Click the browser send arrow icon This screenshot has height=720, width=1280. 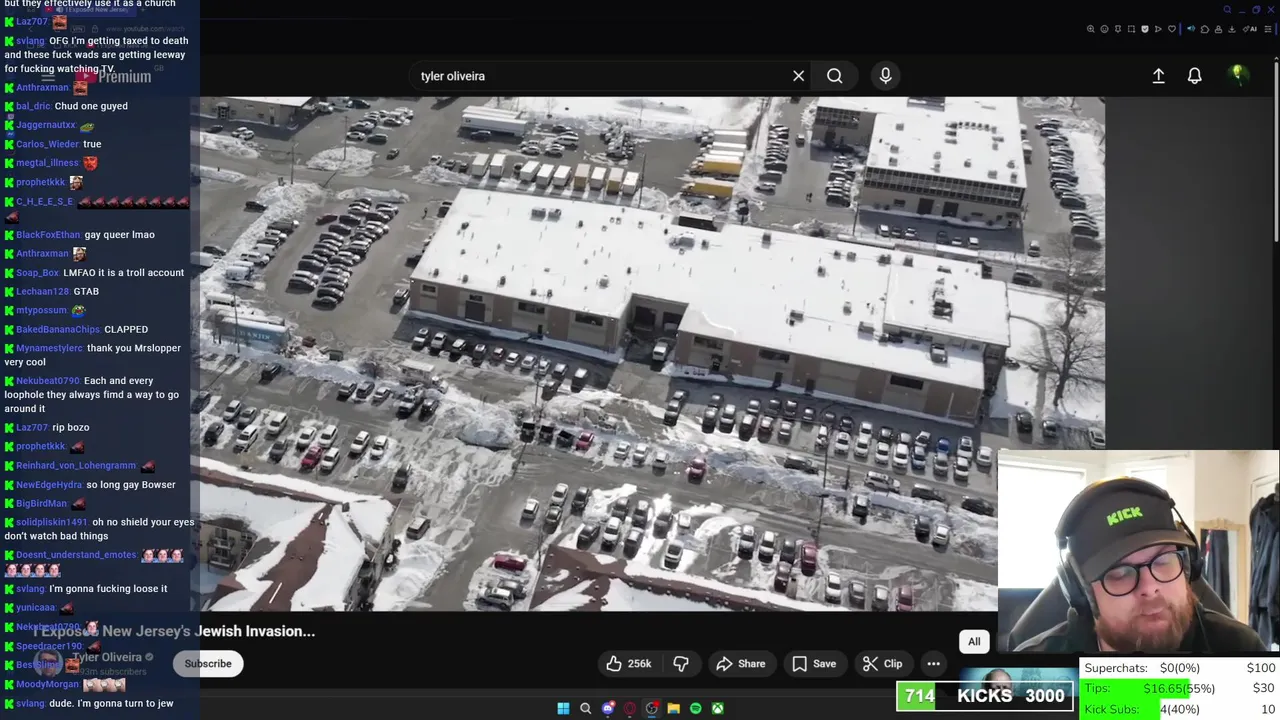point(1158,29)
